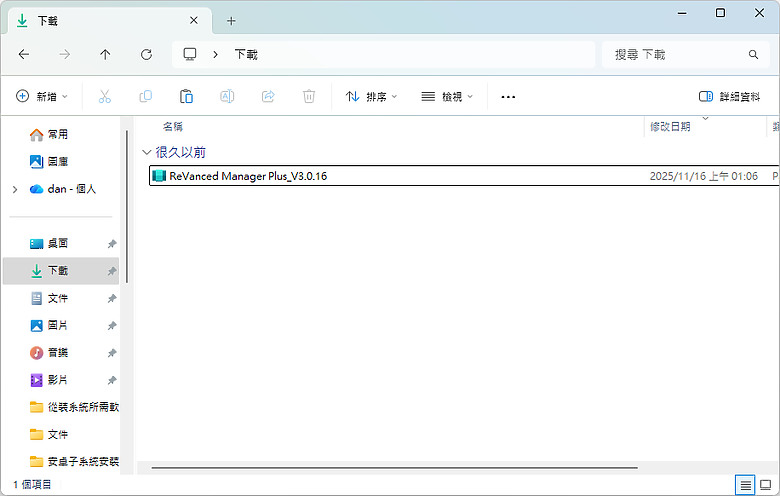Expand the dan - 個人 OneDrive node

tap(15, 189)
